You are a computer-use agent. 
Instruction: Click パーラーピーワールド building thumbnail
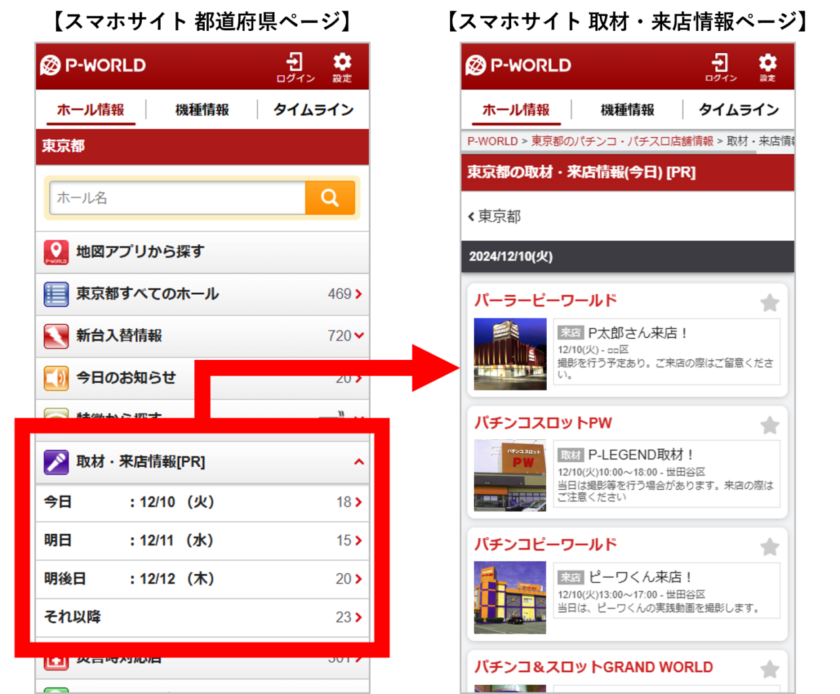click(510, 354)
